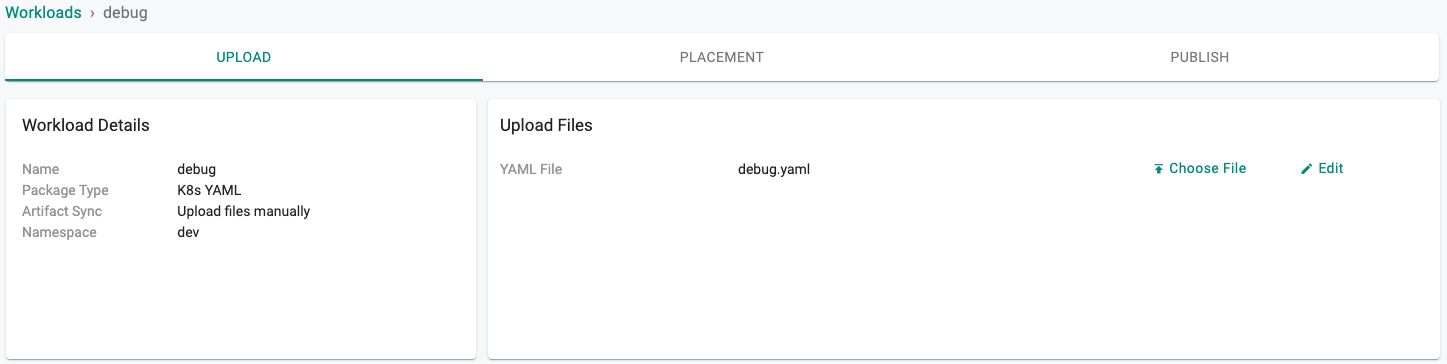Click the K8s YAML package type value
The image size is (1447, 364).
pos(209,190)
